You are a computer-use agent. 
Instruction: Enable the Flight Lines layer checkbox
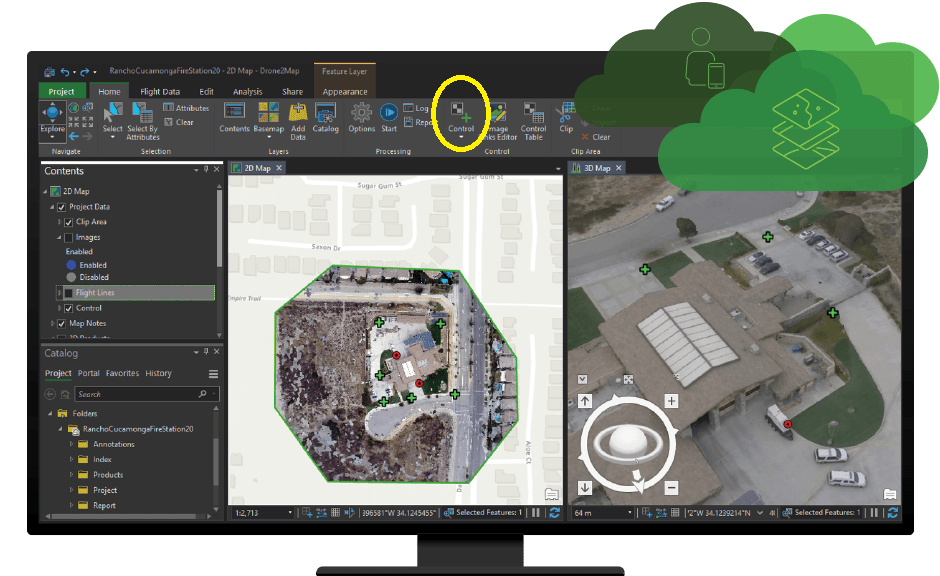[68, 292]
